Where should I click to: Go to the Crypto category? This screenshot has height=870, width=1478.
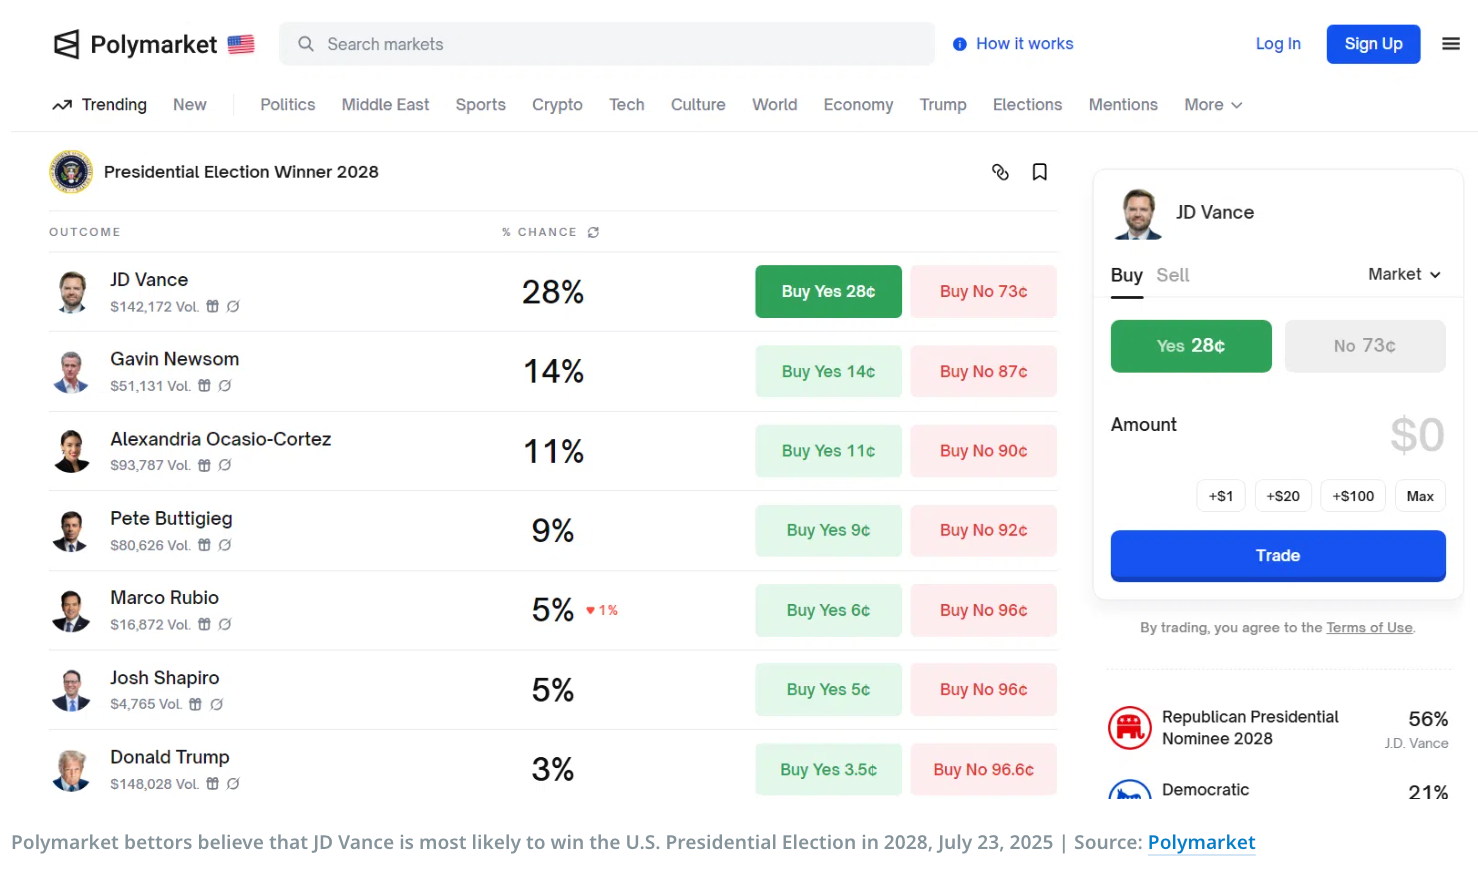[x=557, y=105]
